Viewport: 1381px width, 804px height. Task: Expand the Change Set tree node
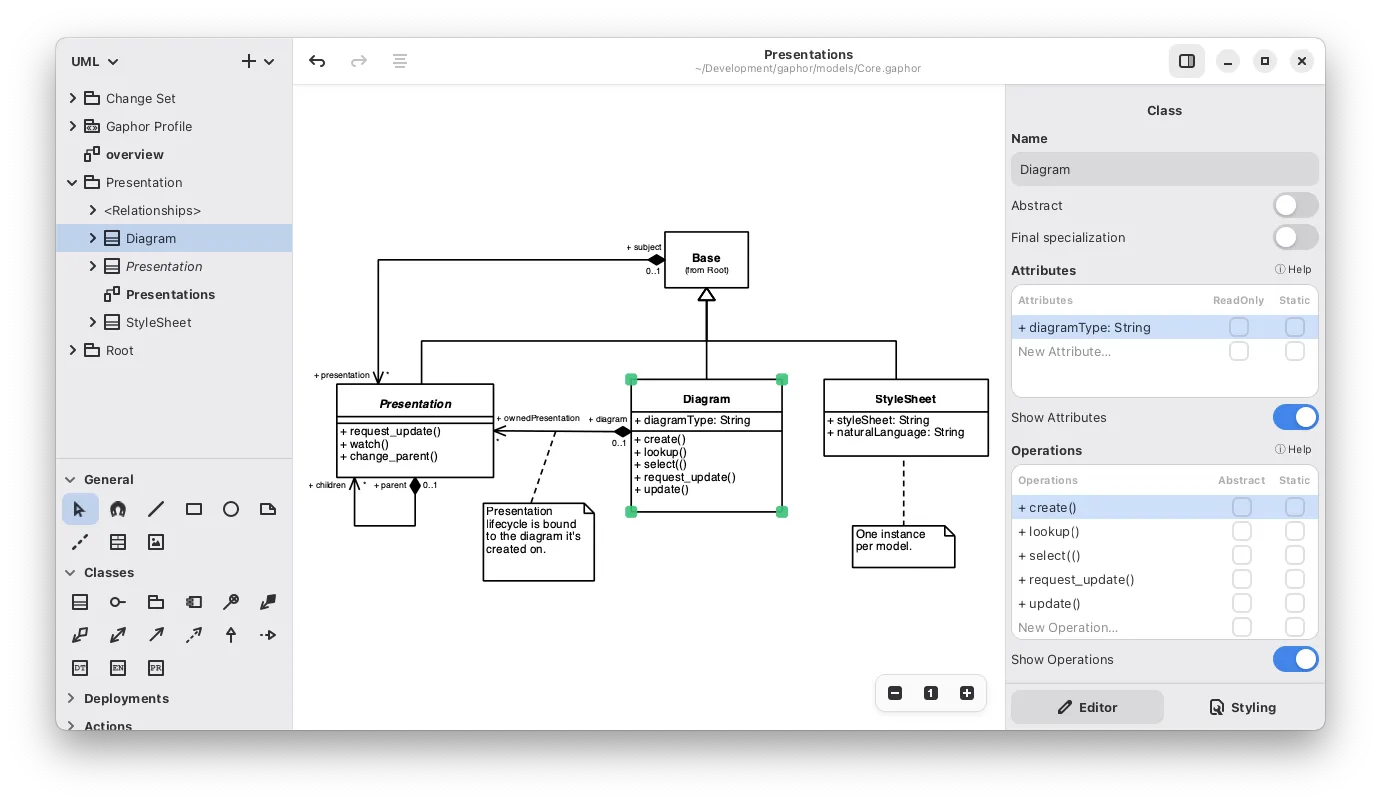[x=72, y=98]
